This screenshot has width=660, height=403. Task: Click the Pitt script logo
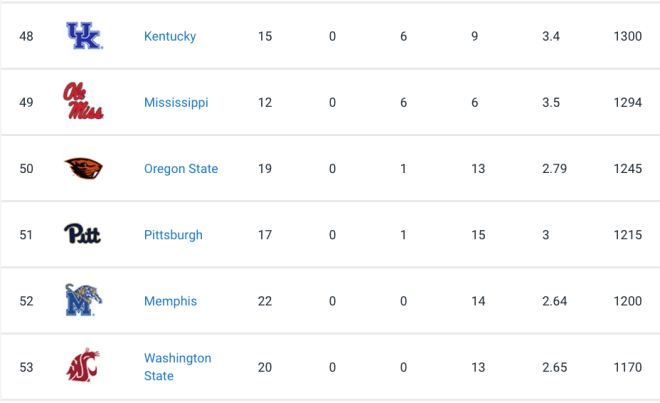click(82, 234)
